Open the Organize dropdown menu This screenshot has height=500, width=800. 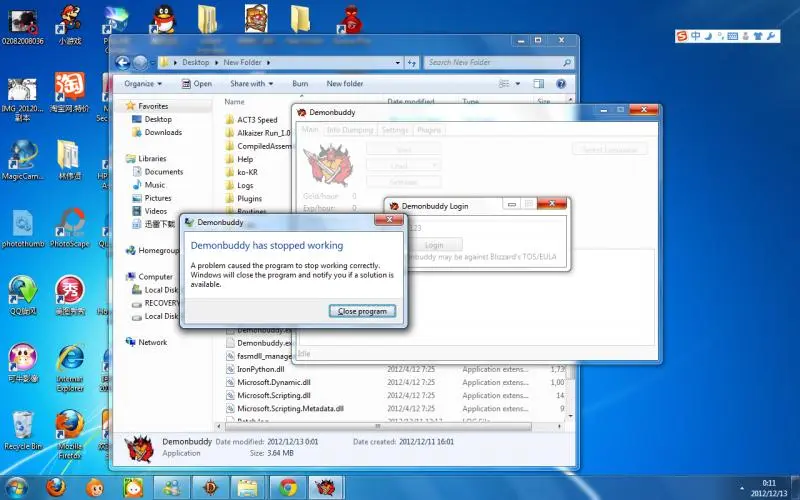coord(142,84)
